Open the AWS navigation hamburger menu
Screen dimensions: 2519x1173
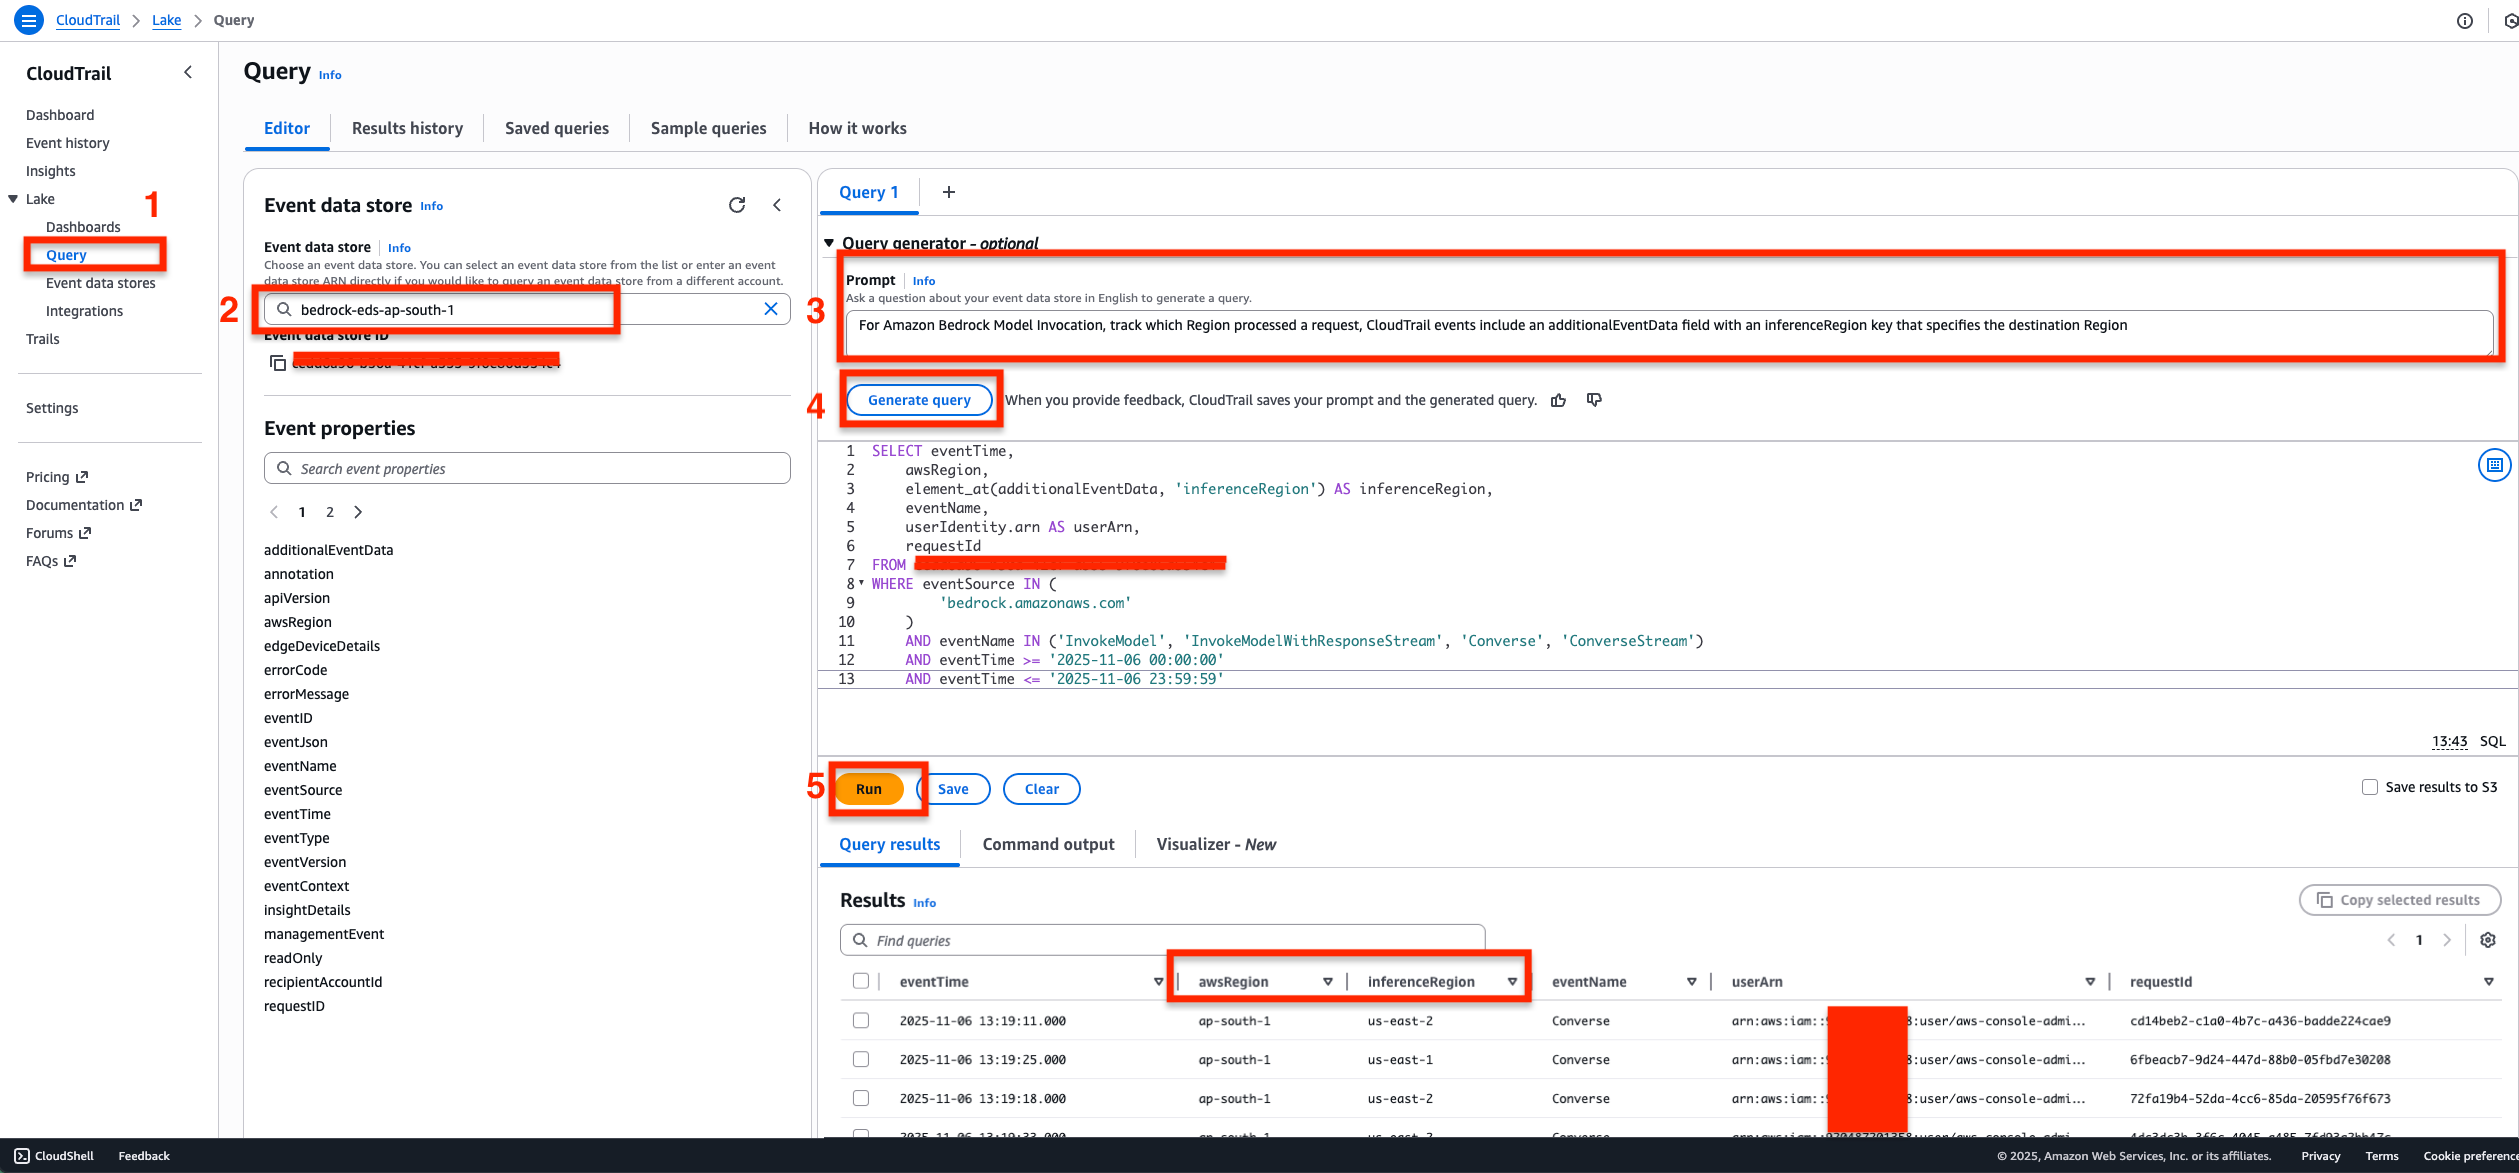[28, 20]
